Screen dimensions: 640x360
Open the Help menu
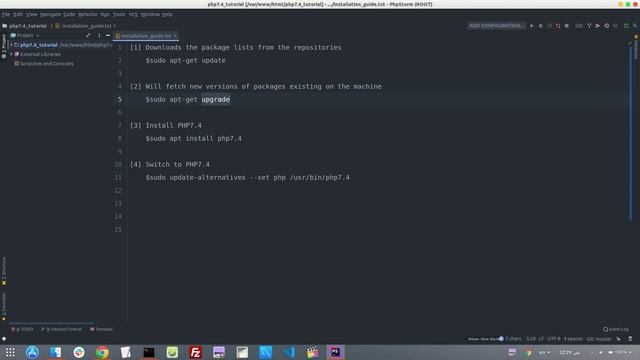(x=167, y=14)
